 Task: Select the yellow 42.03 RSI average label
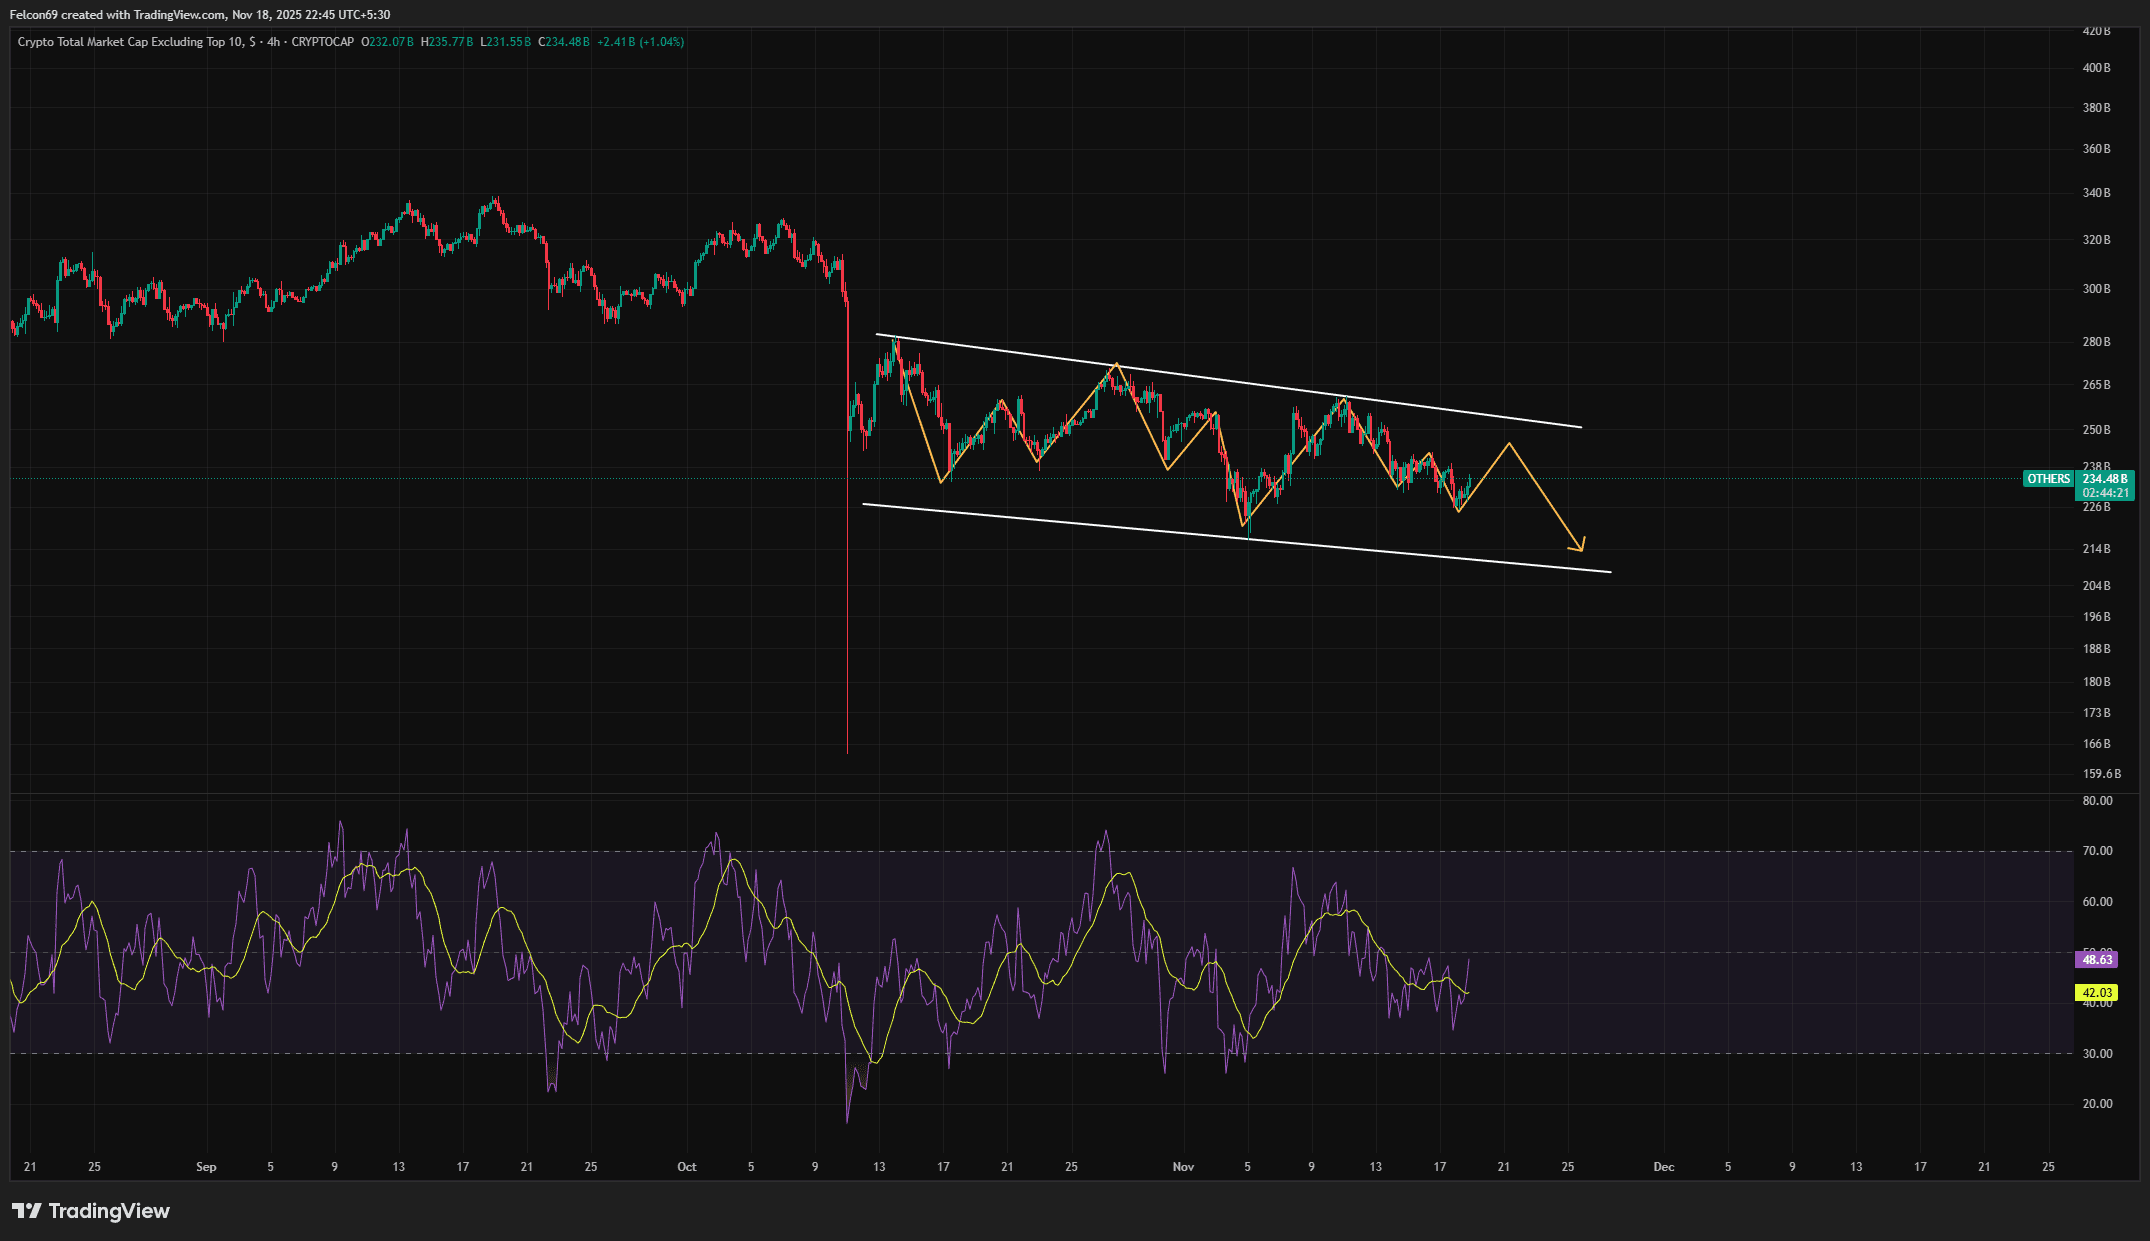[2097, 993]
